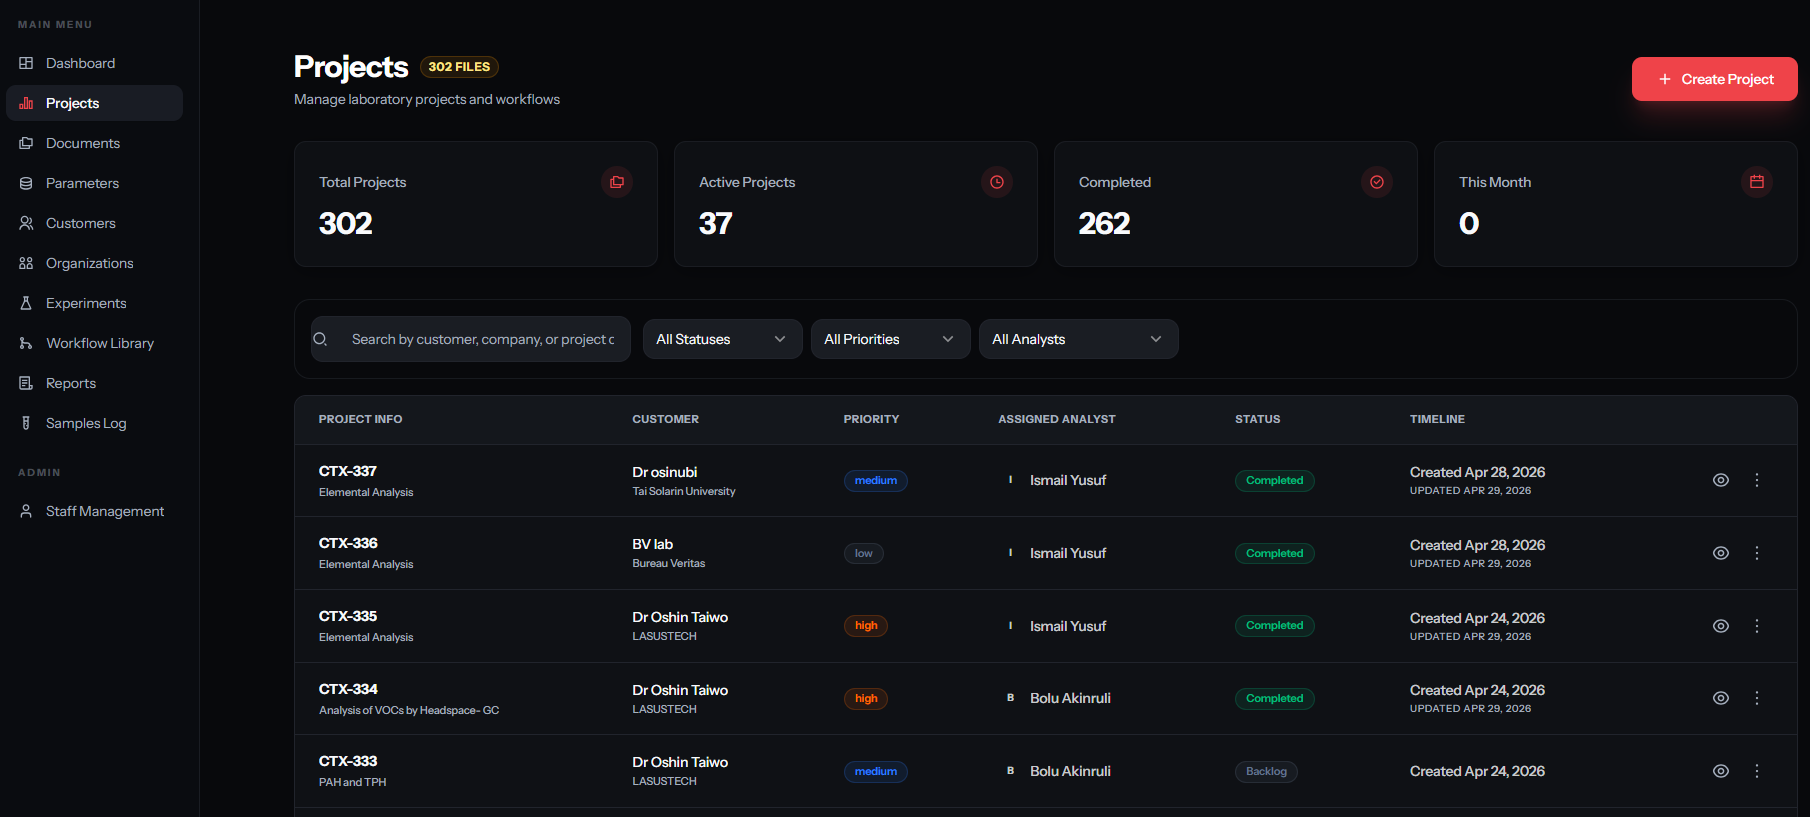Click the Create Project button
1810x817 pixels.
[1714, 79]
